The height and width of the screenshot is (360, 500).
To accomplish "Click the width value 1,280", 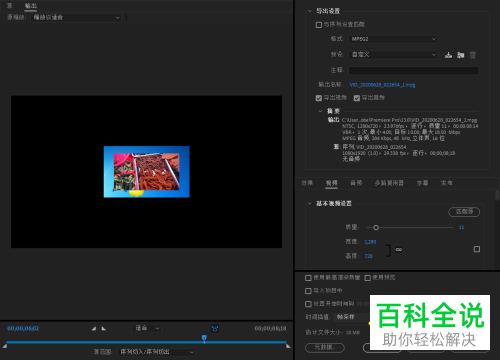I will click(370, 242).
